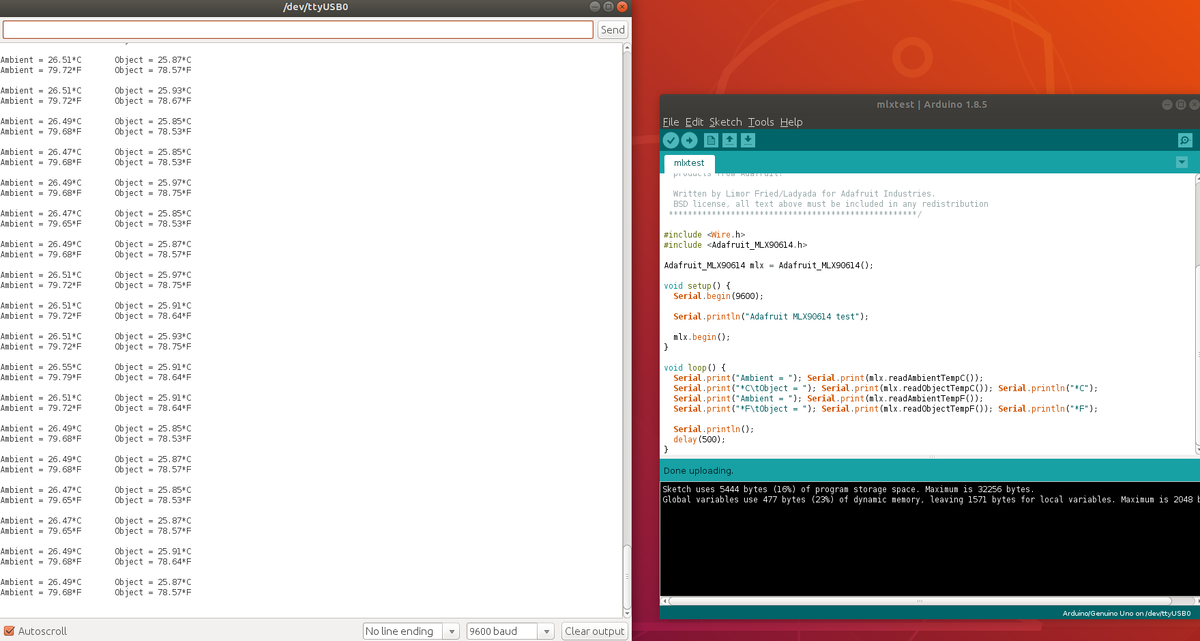Click the mlxtest | Arduino 1.8.5 title bar
This screenshot has height=641, width=1200.
click(931, 104)
